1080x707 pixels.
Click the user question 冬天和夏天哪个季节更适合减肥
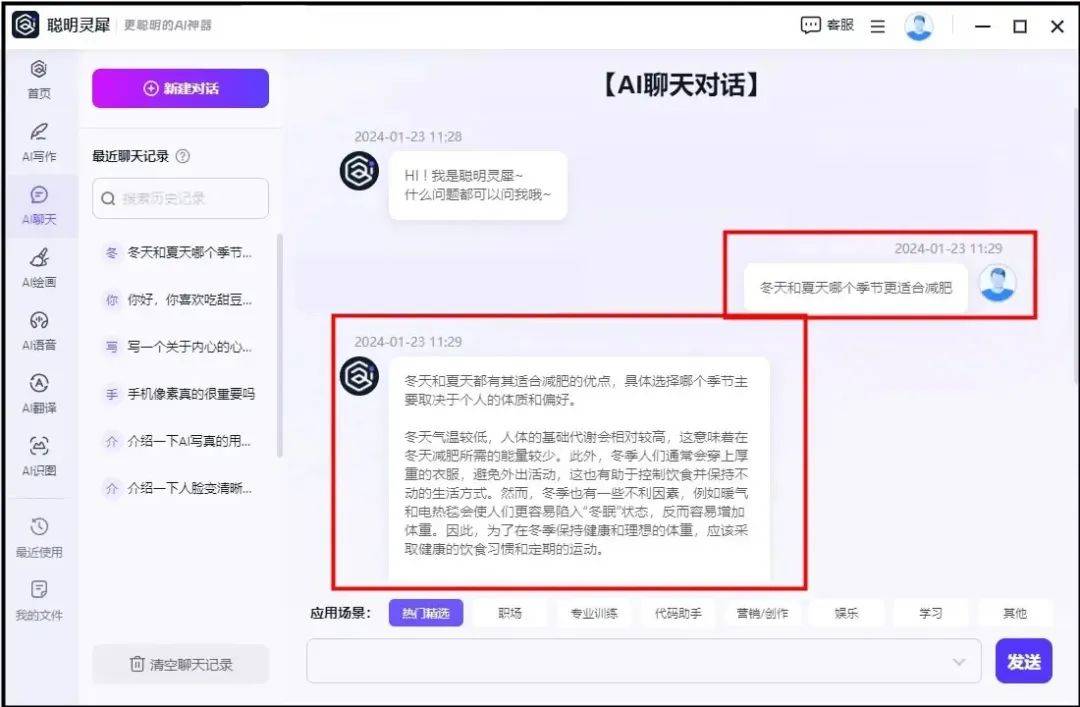point(855,287)
